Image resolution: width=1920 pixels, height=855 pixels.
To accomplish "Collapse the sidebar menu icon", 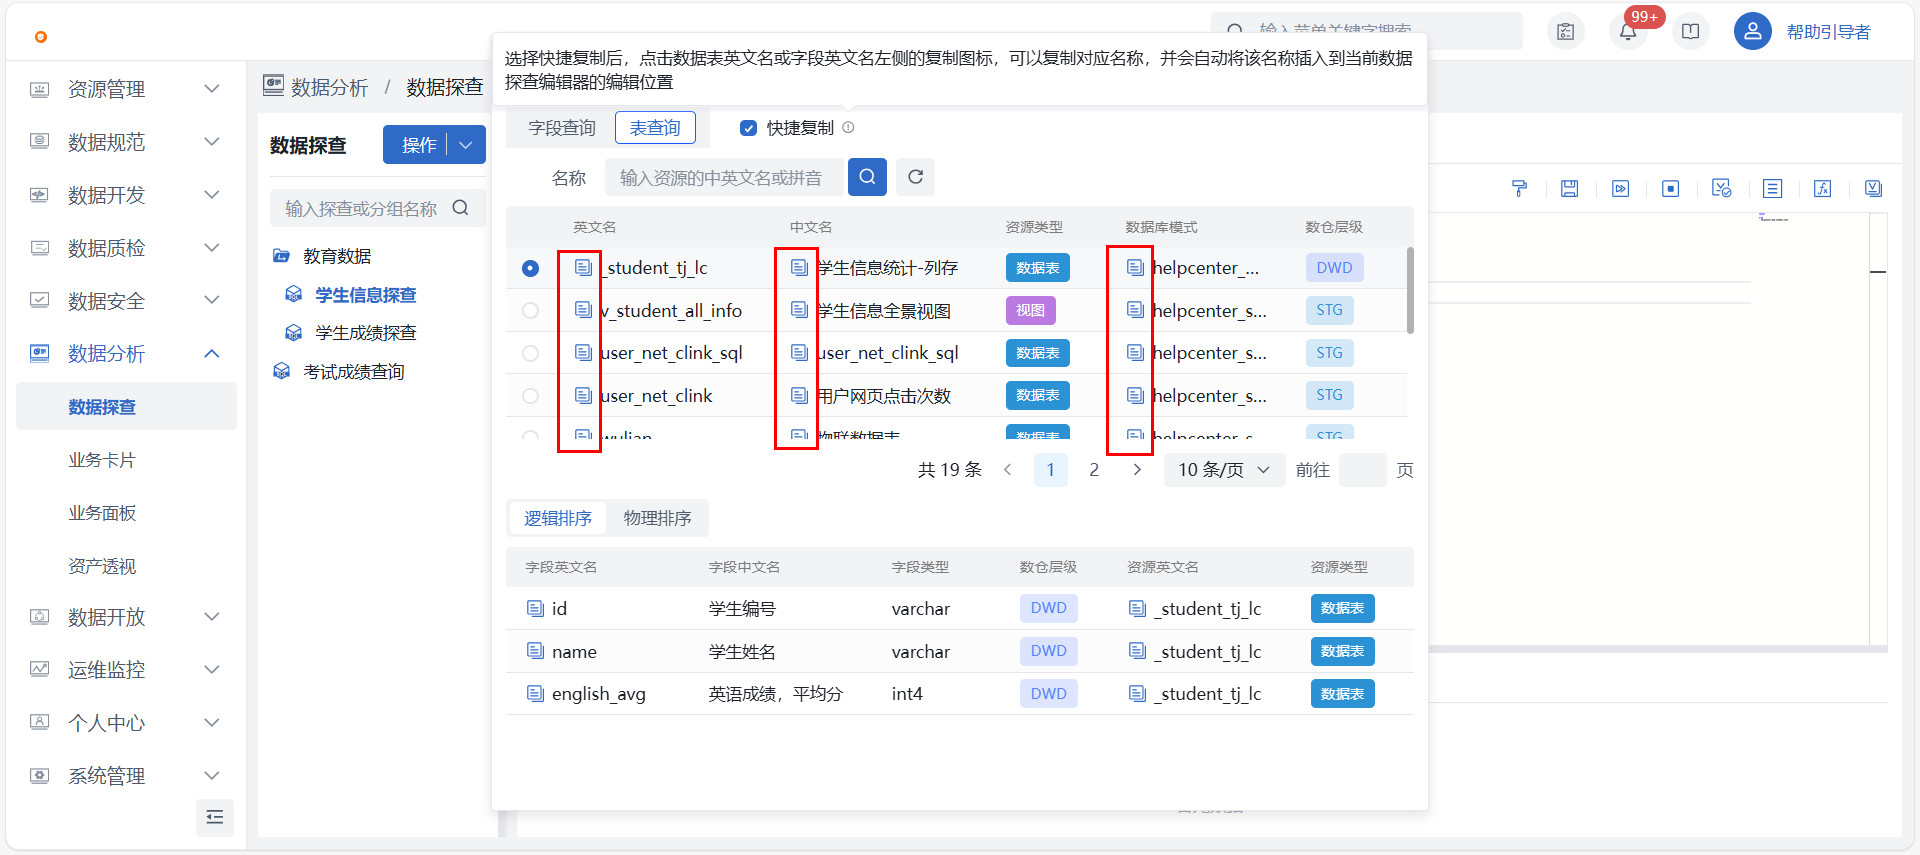I will tap(215, 817).
